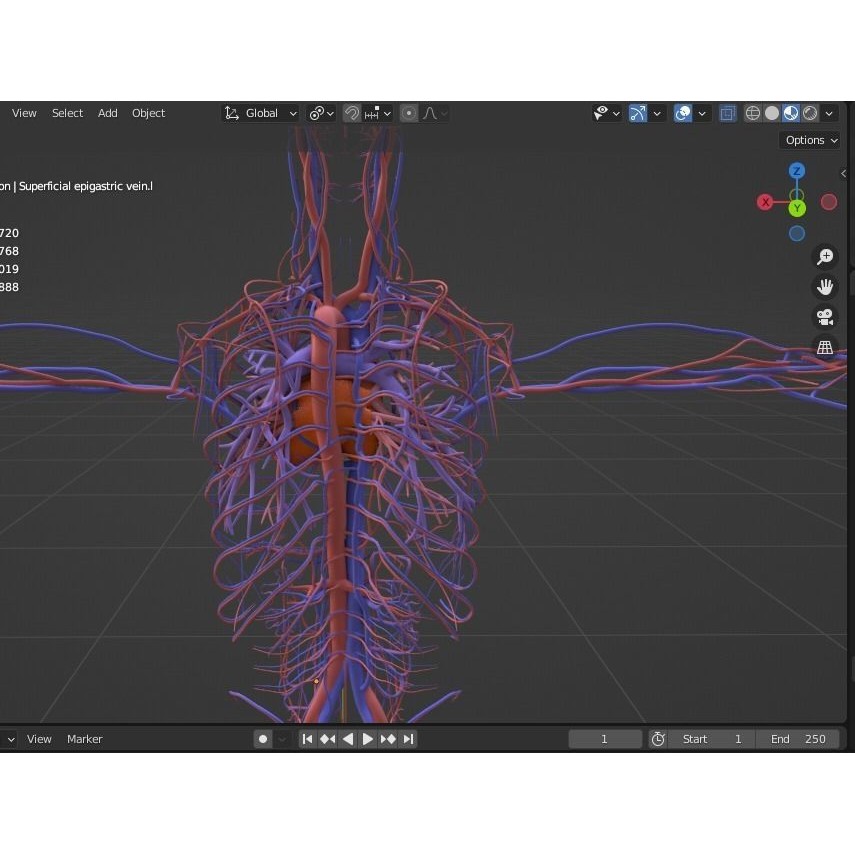This screenshot has height=855, width=855.
Task: Open the Object menu
Action: pos(148,112)
